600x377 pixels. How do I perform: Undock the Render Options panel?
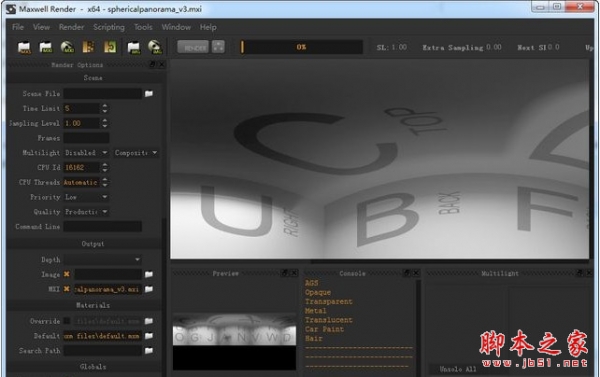point(152,64)
